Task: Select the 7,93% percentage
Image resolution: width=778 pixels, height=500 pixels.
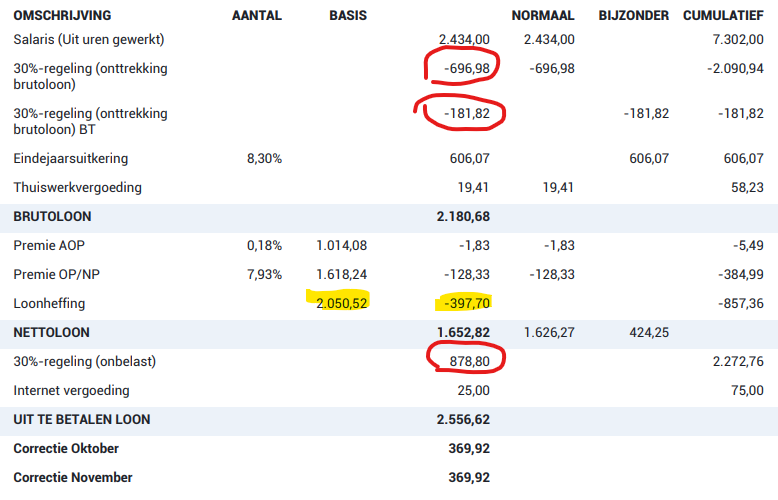Action: pos(264,275)
